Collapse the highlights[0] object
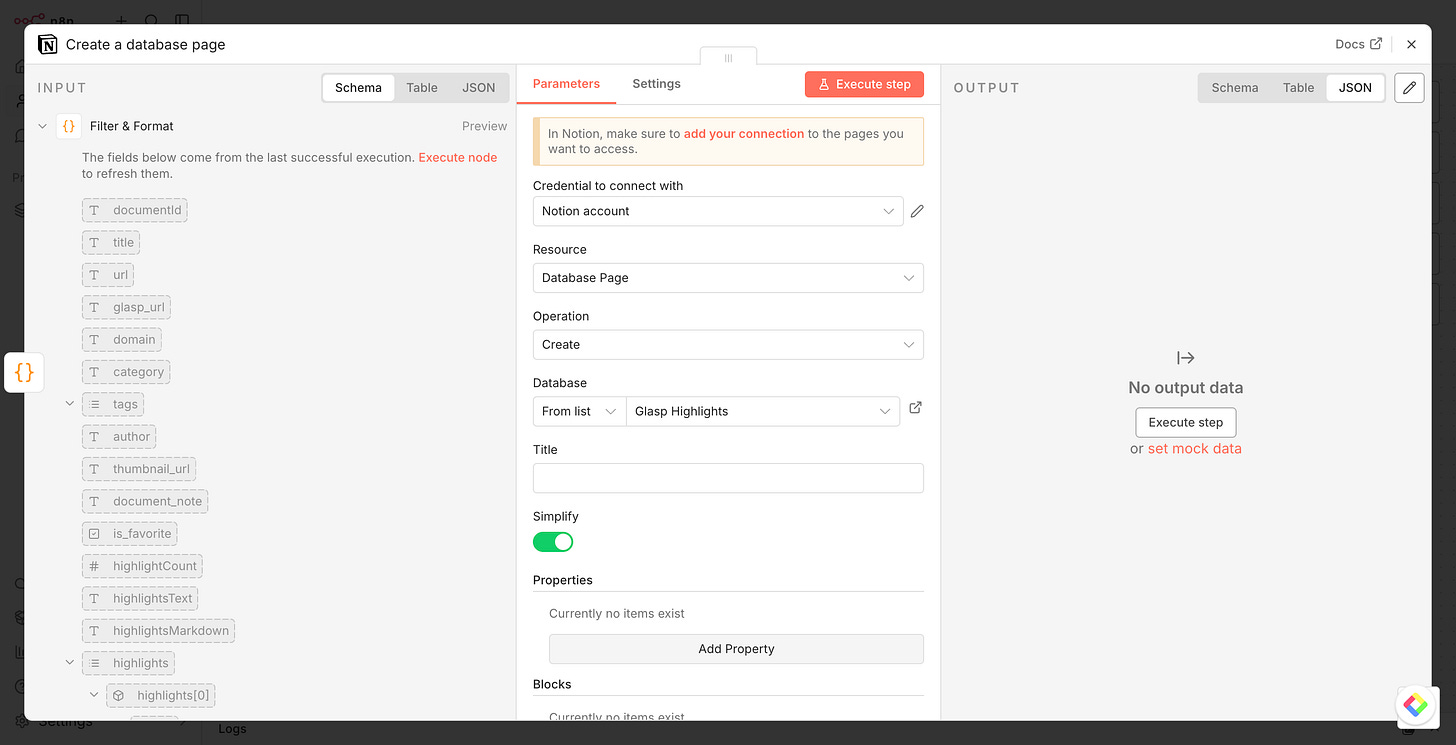Image resolution: width=1456 pixels, height=745 pixels. [94, 695]
